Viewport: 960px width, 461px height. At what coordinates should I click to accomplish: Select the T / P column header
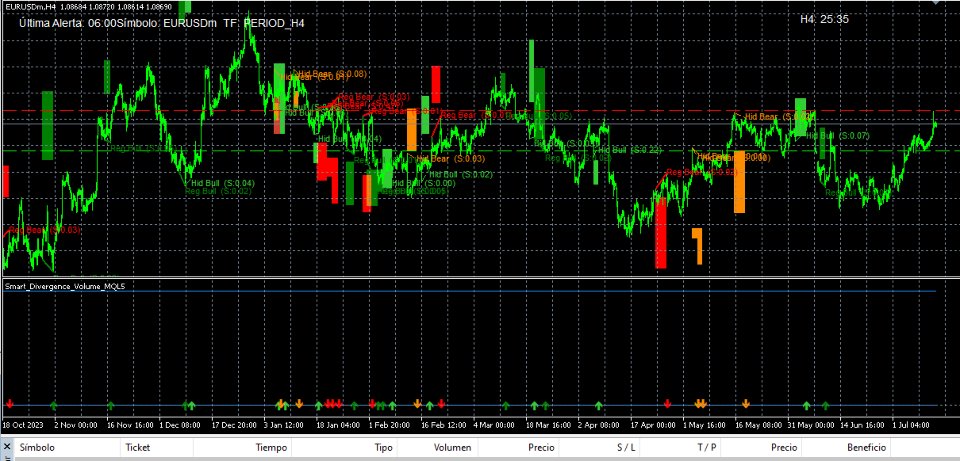tap(707, 448)
